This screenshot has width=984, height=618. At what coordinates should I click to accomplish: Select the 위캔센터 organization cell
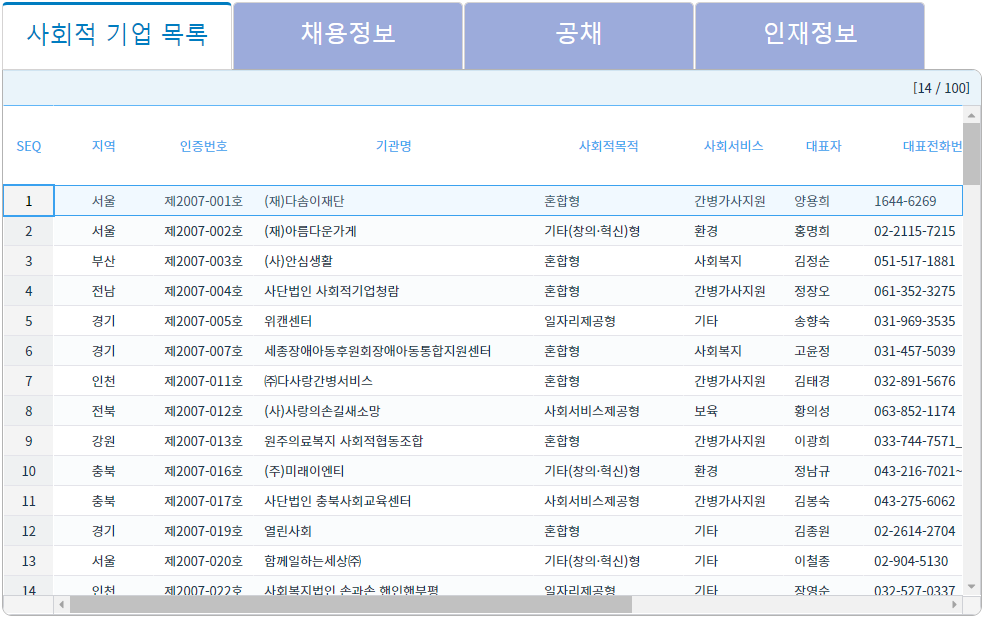[288, 321]
